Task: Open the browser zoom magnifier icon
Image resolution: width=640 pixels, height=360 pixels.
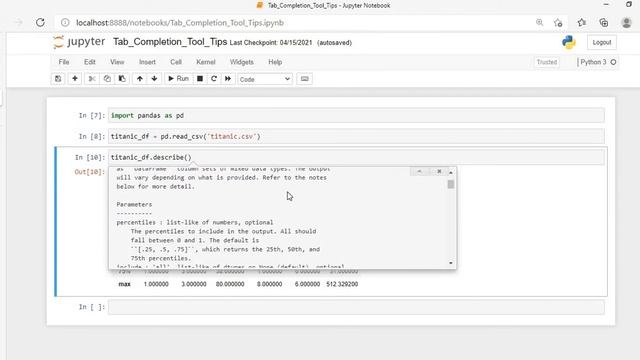Action: click(x=539, y=22)
